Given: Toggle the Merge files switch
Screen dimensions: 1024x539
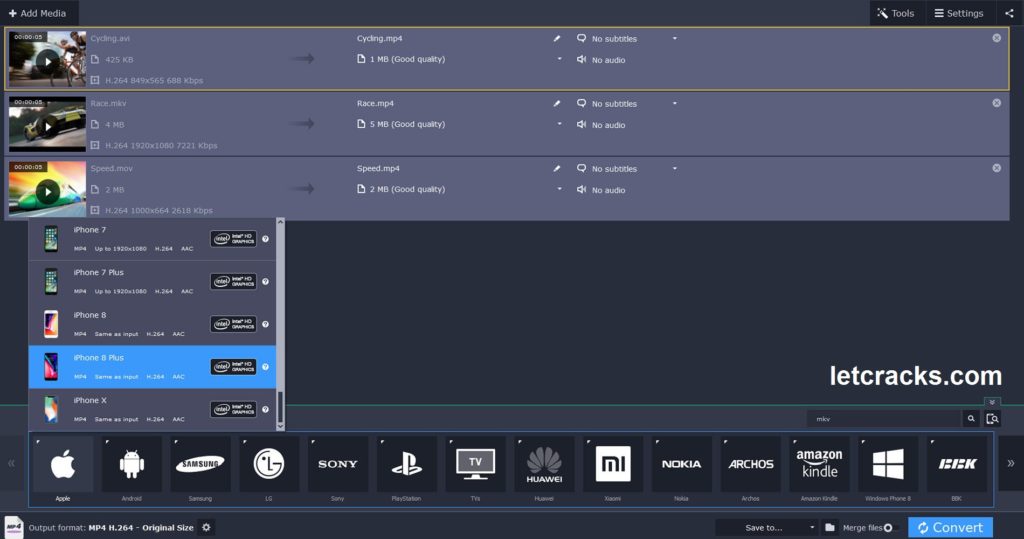Looking at the screenshot, I should 891,528.
